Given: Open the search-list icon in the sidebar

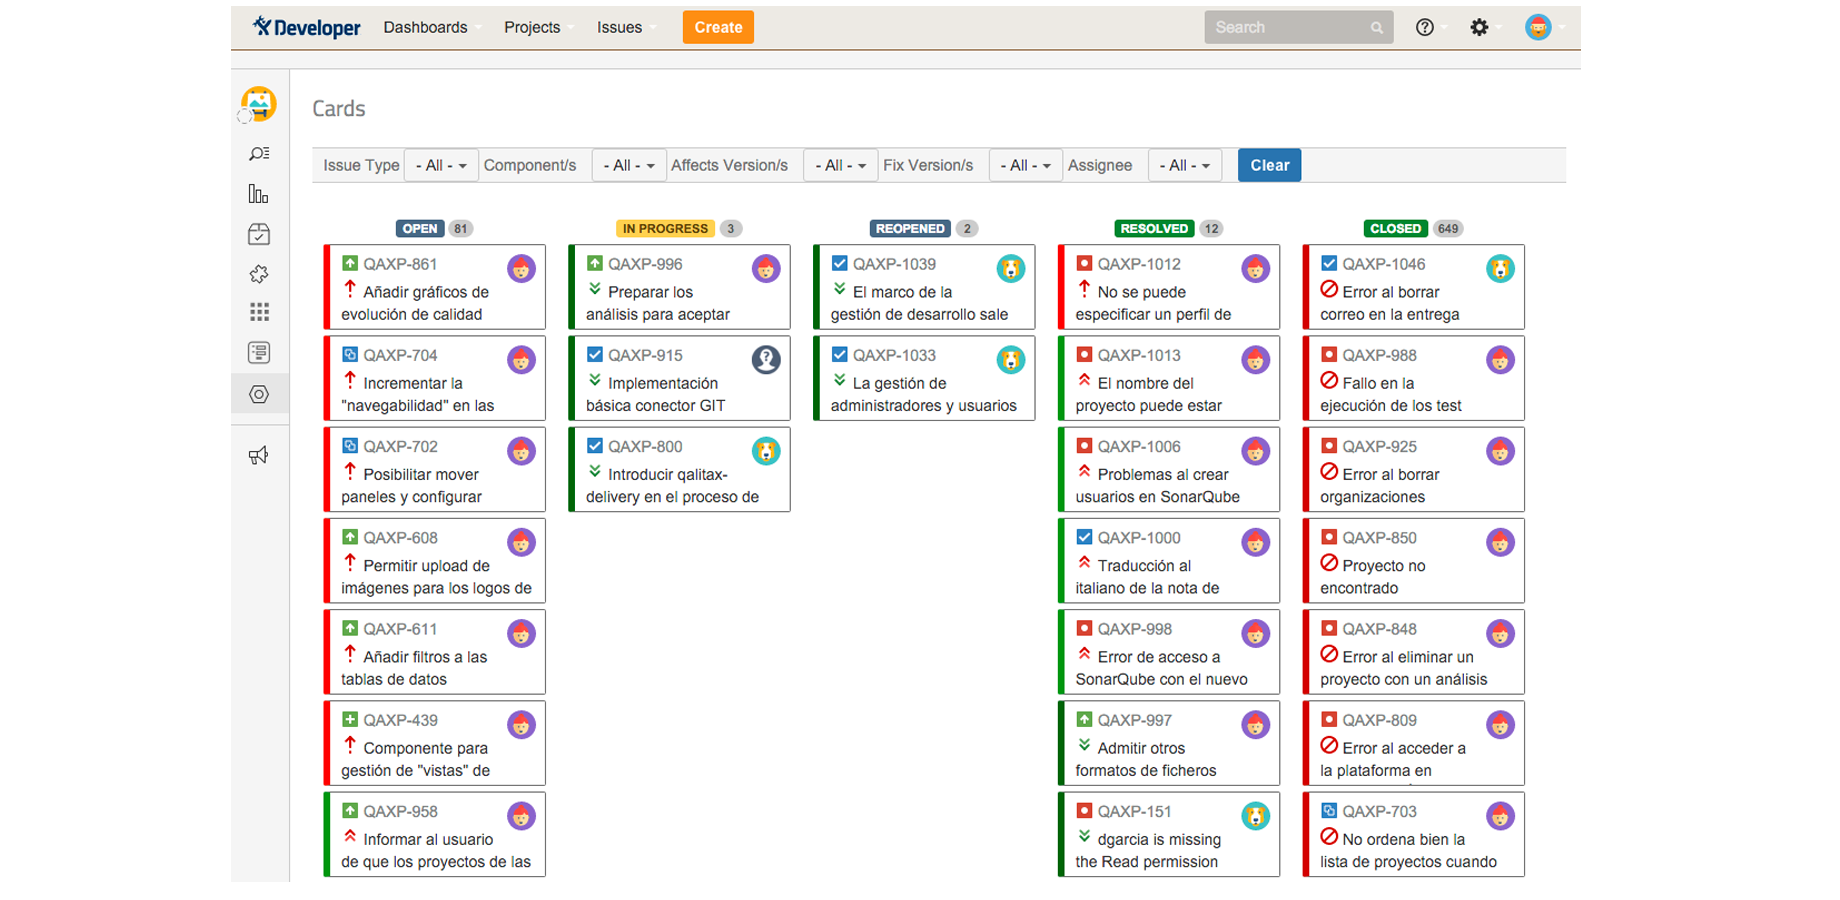Looking at the screenshot, I should pyautogui.click(x=259, y=154).
